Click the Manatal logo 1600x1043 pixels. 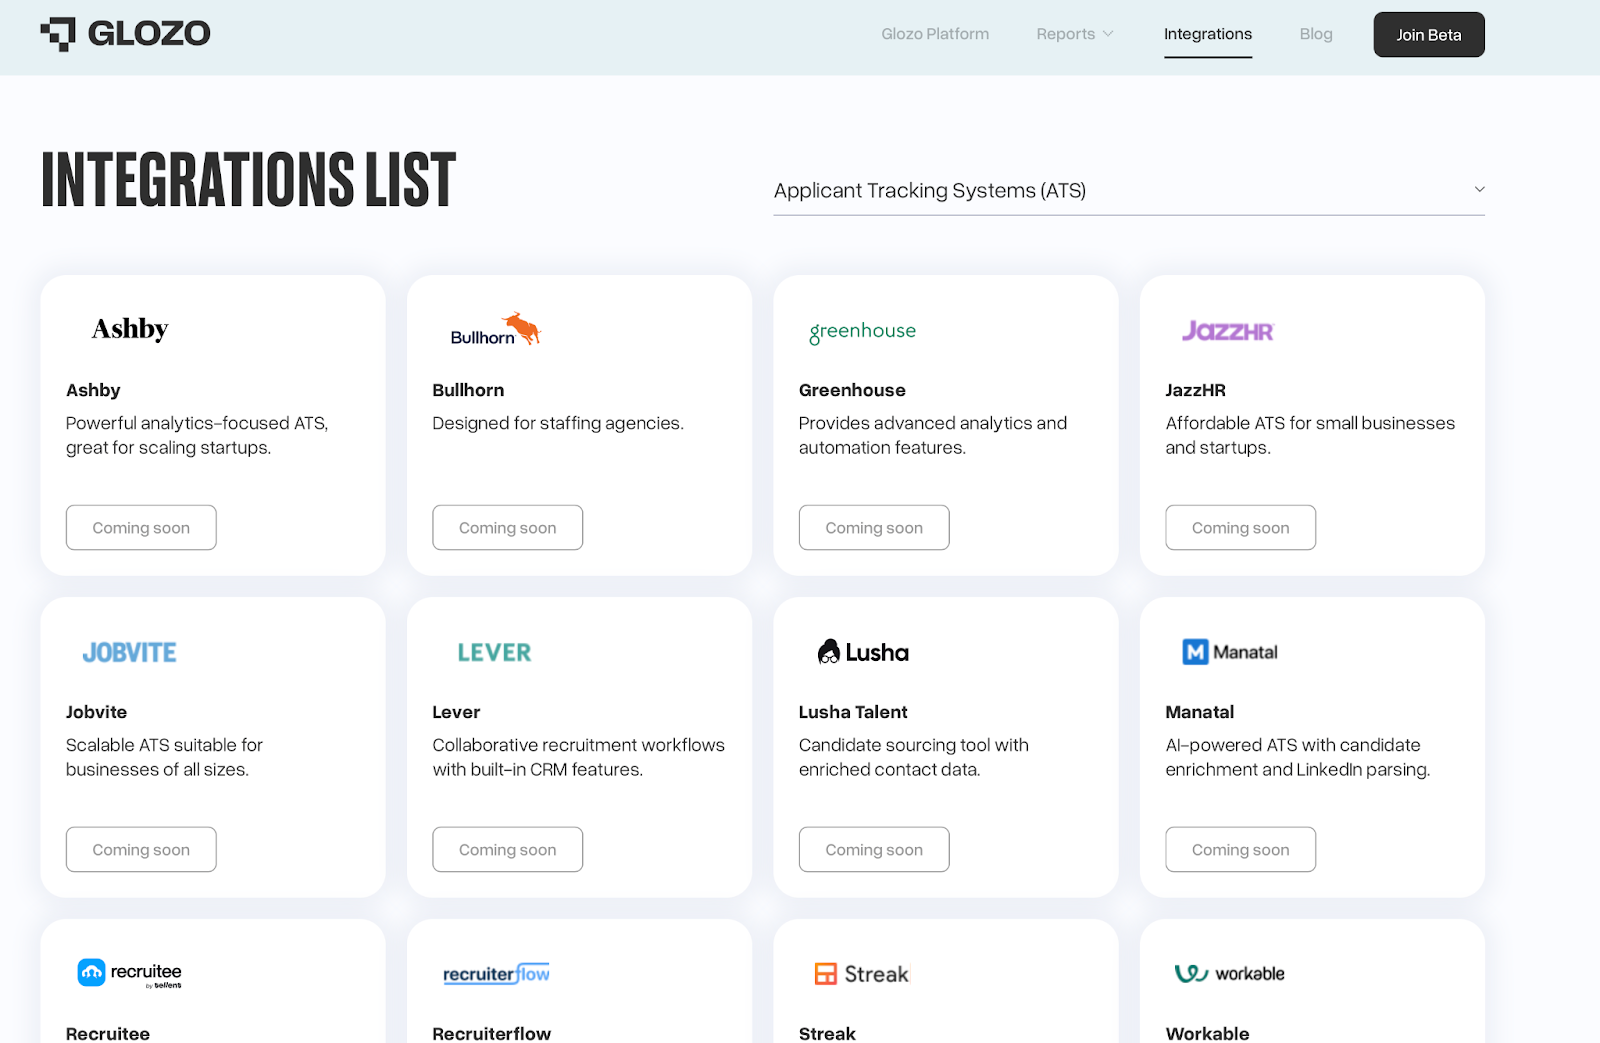pos(1230,652)
